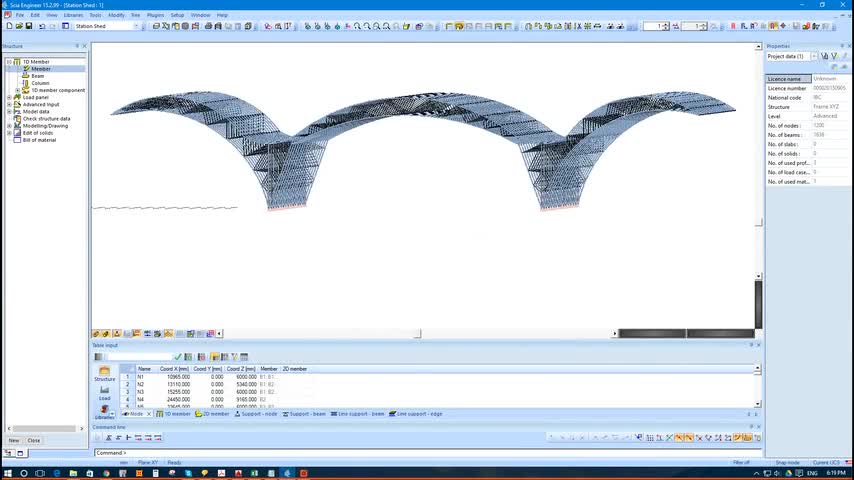This screenshot has width=854, height=480.
Task: Click the Plane XY status bar entry
Action: pyautogui.click(x=148, y=463)
